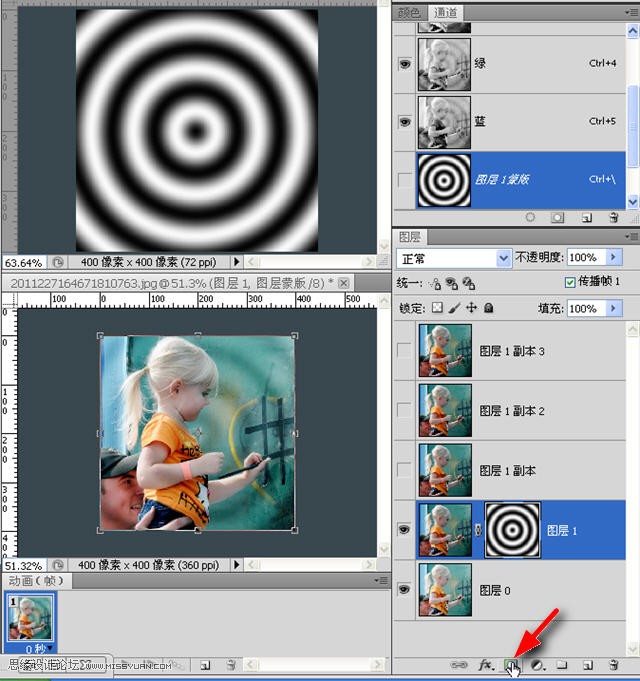The height and width of the screenshot is (681, 640).
Task: Lock transparent pixels for the layer
Action: (x=437, y=308)
